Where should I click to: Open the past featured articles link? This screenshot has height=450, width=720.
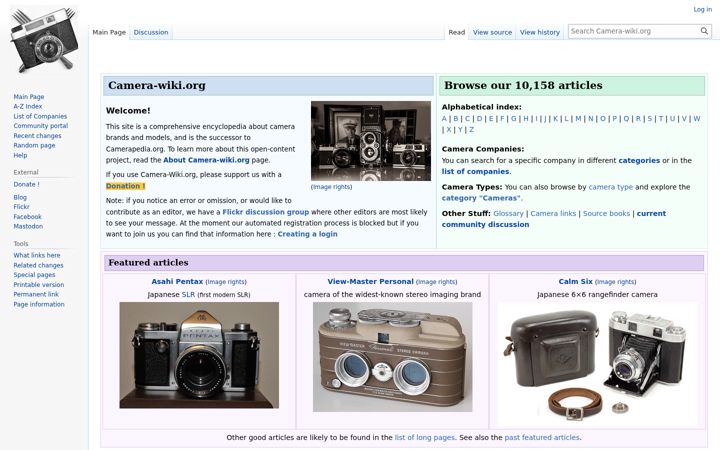pos(542,438)
